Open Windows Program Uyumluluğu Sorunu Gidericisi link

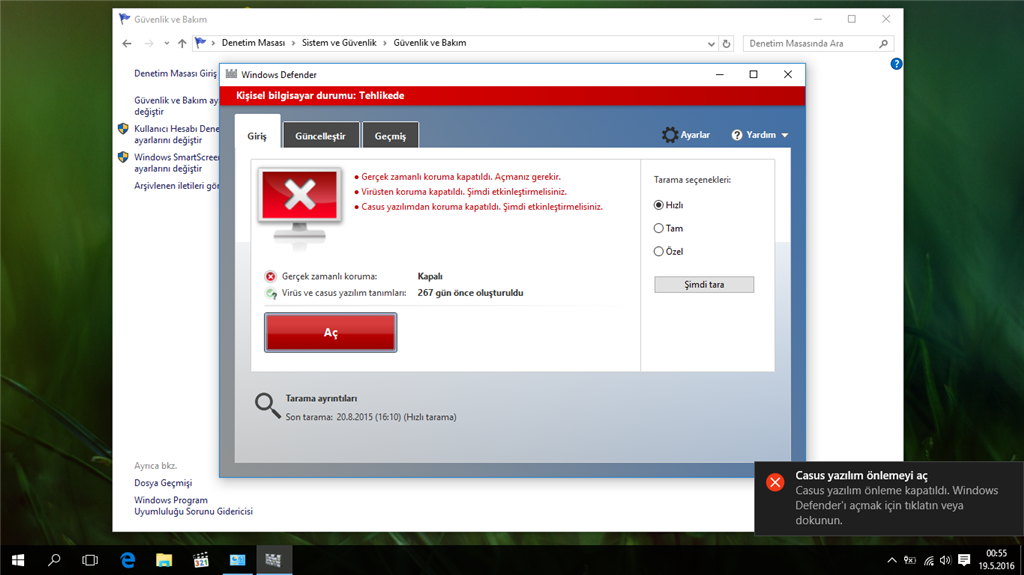coord(193,506)
